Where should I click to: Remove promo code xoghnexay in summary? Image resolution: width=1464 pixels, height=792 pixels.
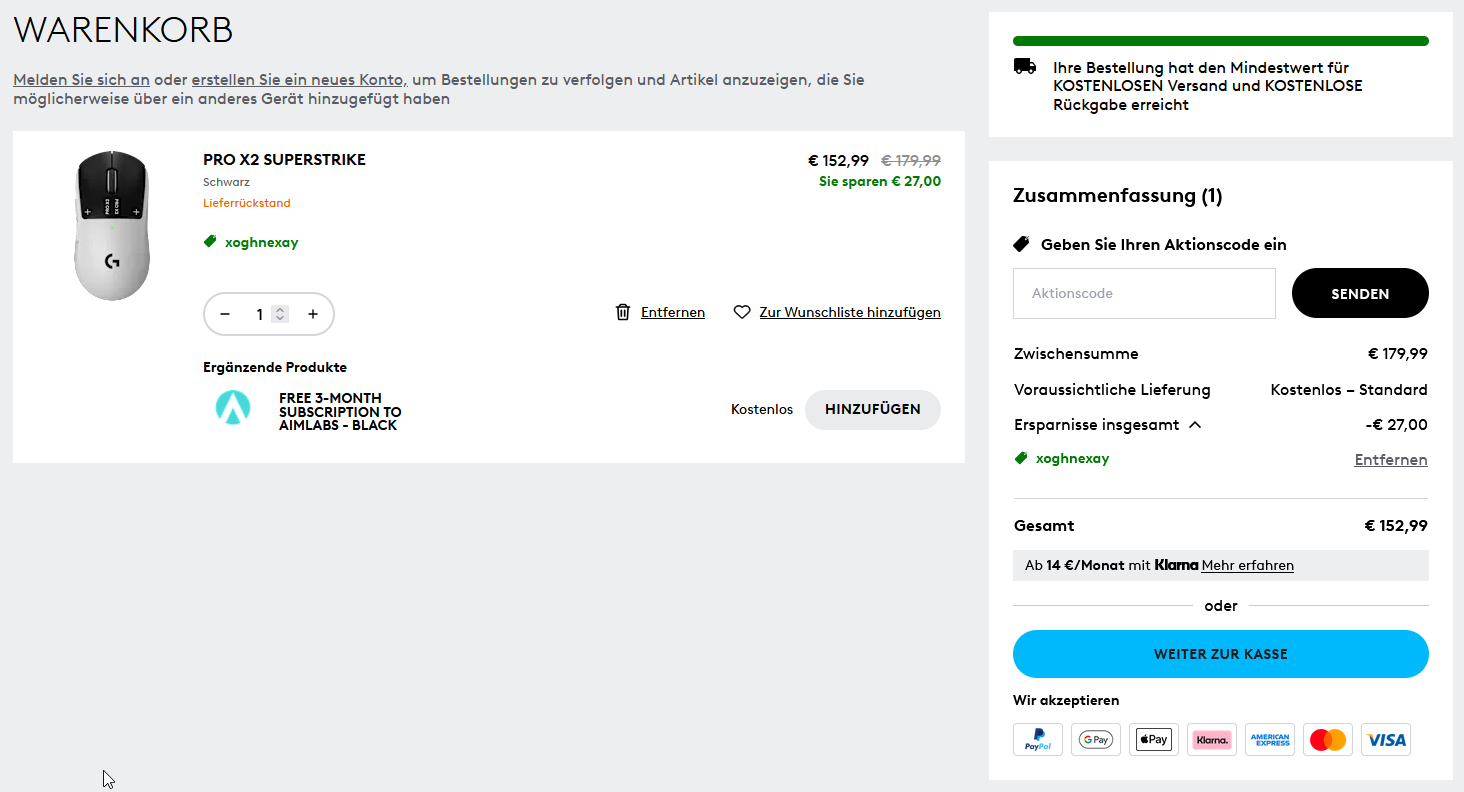point(1391,460)
